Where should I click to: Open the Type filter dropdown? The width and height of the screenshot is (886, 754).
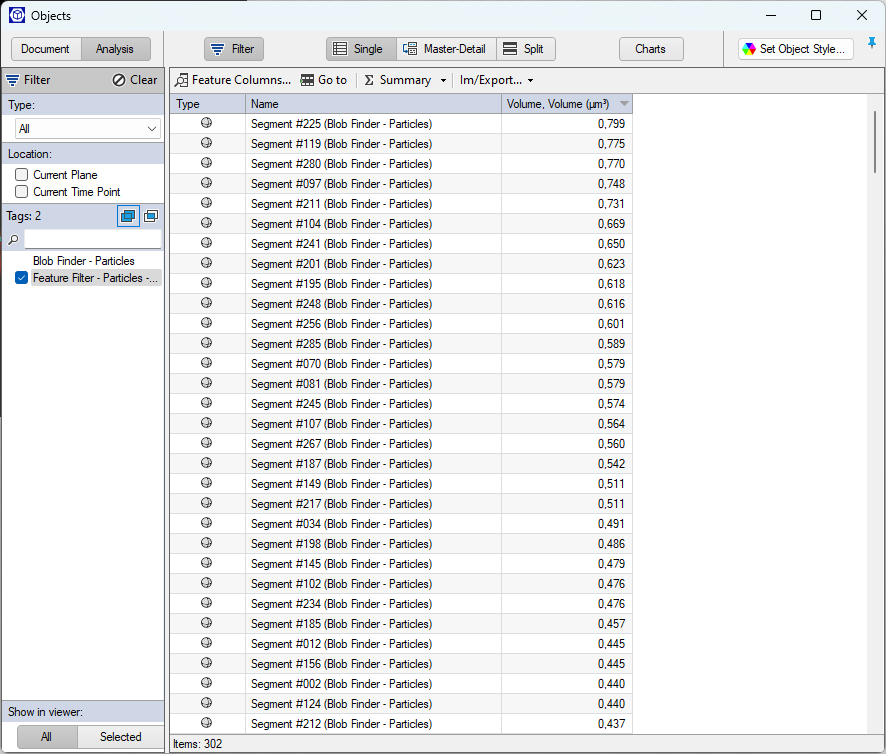pyautogui.click(x=86, y=128)
